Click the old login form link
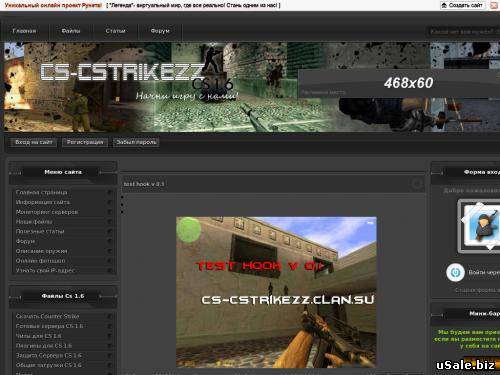 coord(477,290)
